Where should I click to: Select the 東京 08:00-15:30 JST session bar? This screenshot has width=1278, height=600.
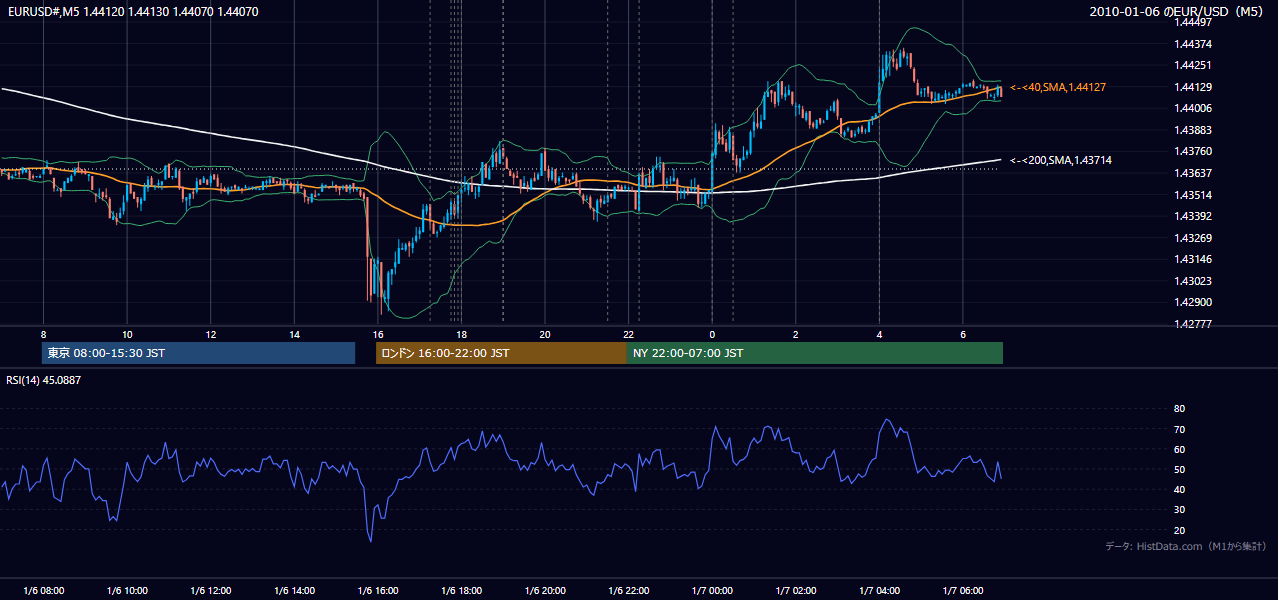(x=198, y=353)
